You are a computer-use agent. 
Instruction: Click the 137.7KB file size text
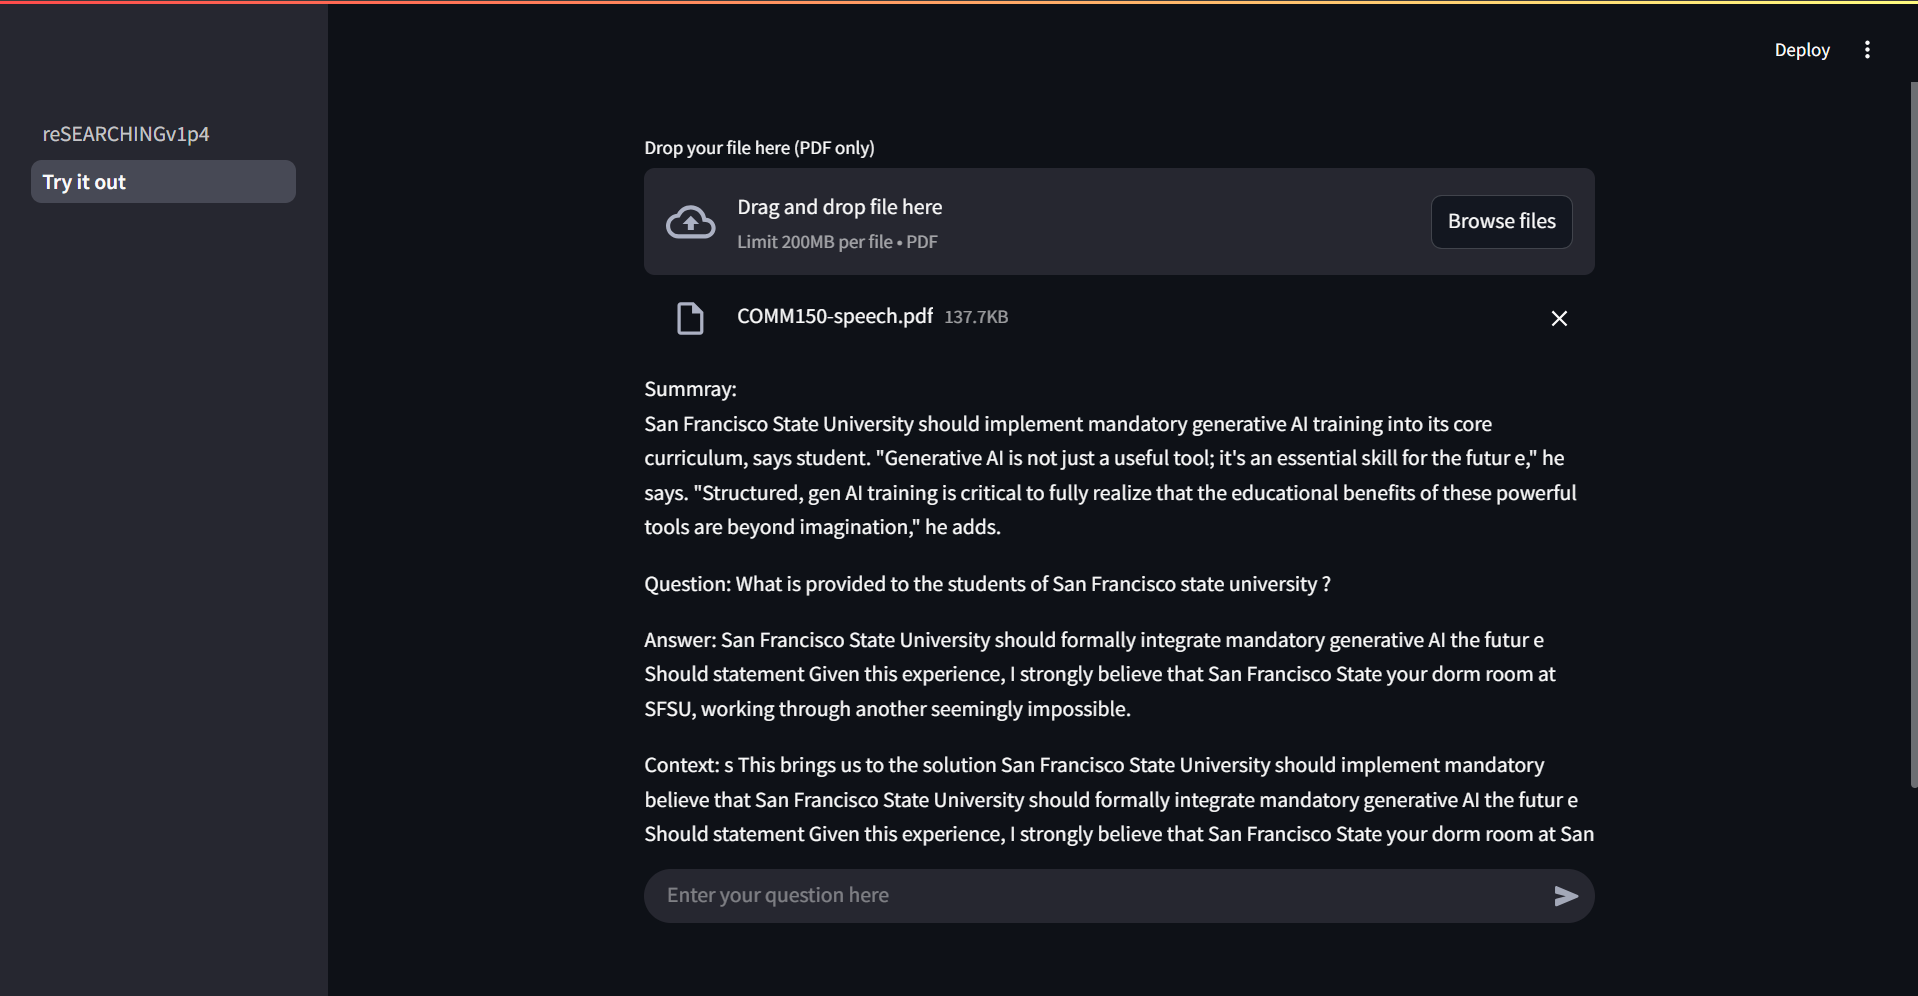coord(976,317)
